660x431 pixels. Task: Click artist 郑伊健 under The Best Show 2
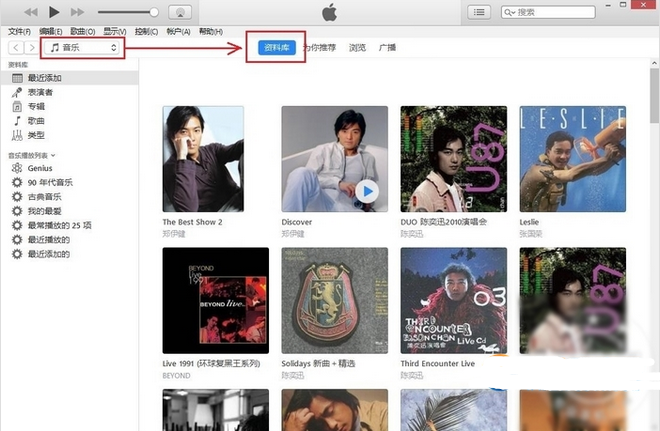[174, 234]
